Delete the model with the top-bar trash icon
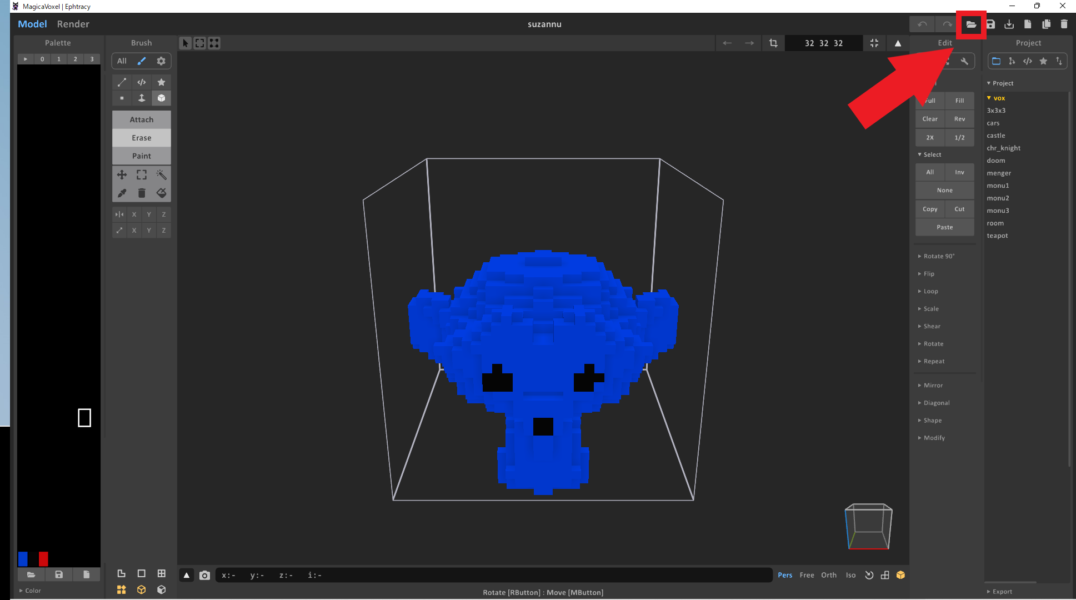The height and width of the screenshot is (600, 1076). pos(1064,24)
